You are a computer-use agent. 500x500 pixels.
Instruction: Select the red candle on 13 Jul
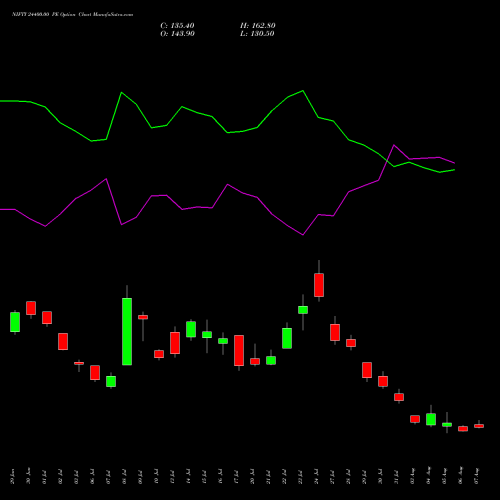pos(175,343)
